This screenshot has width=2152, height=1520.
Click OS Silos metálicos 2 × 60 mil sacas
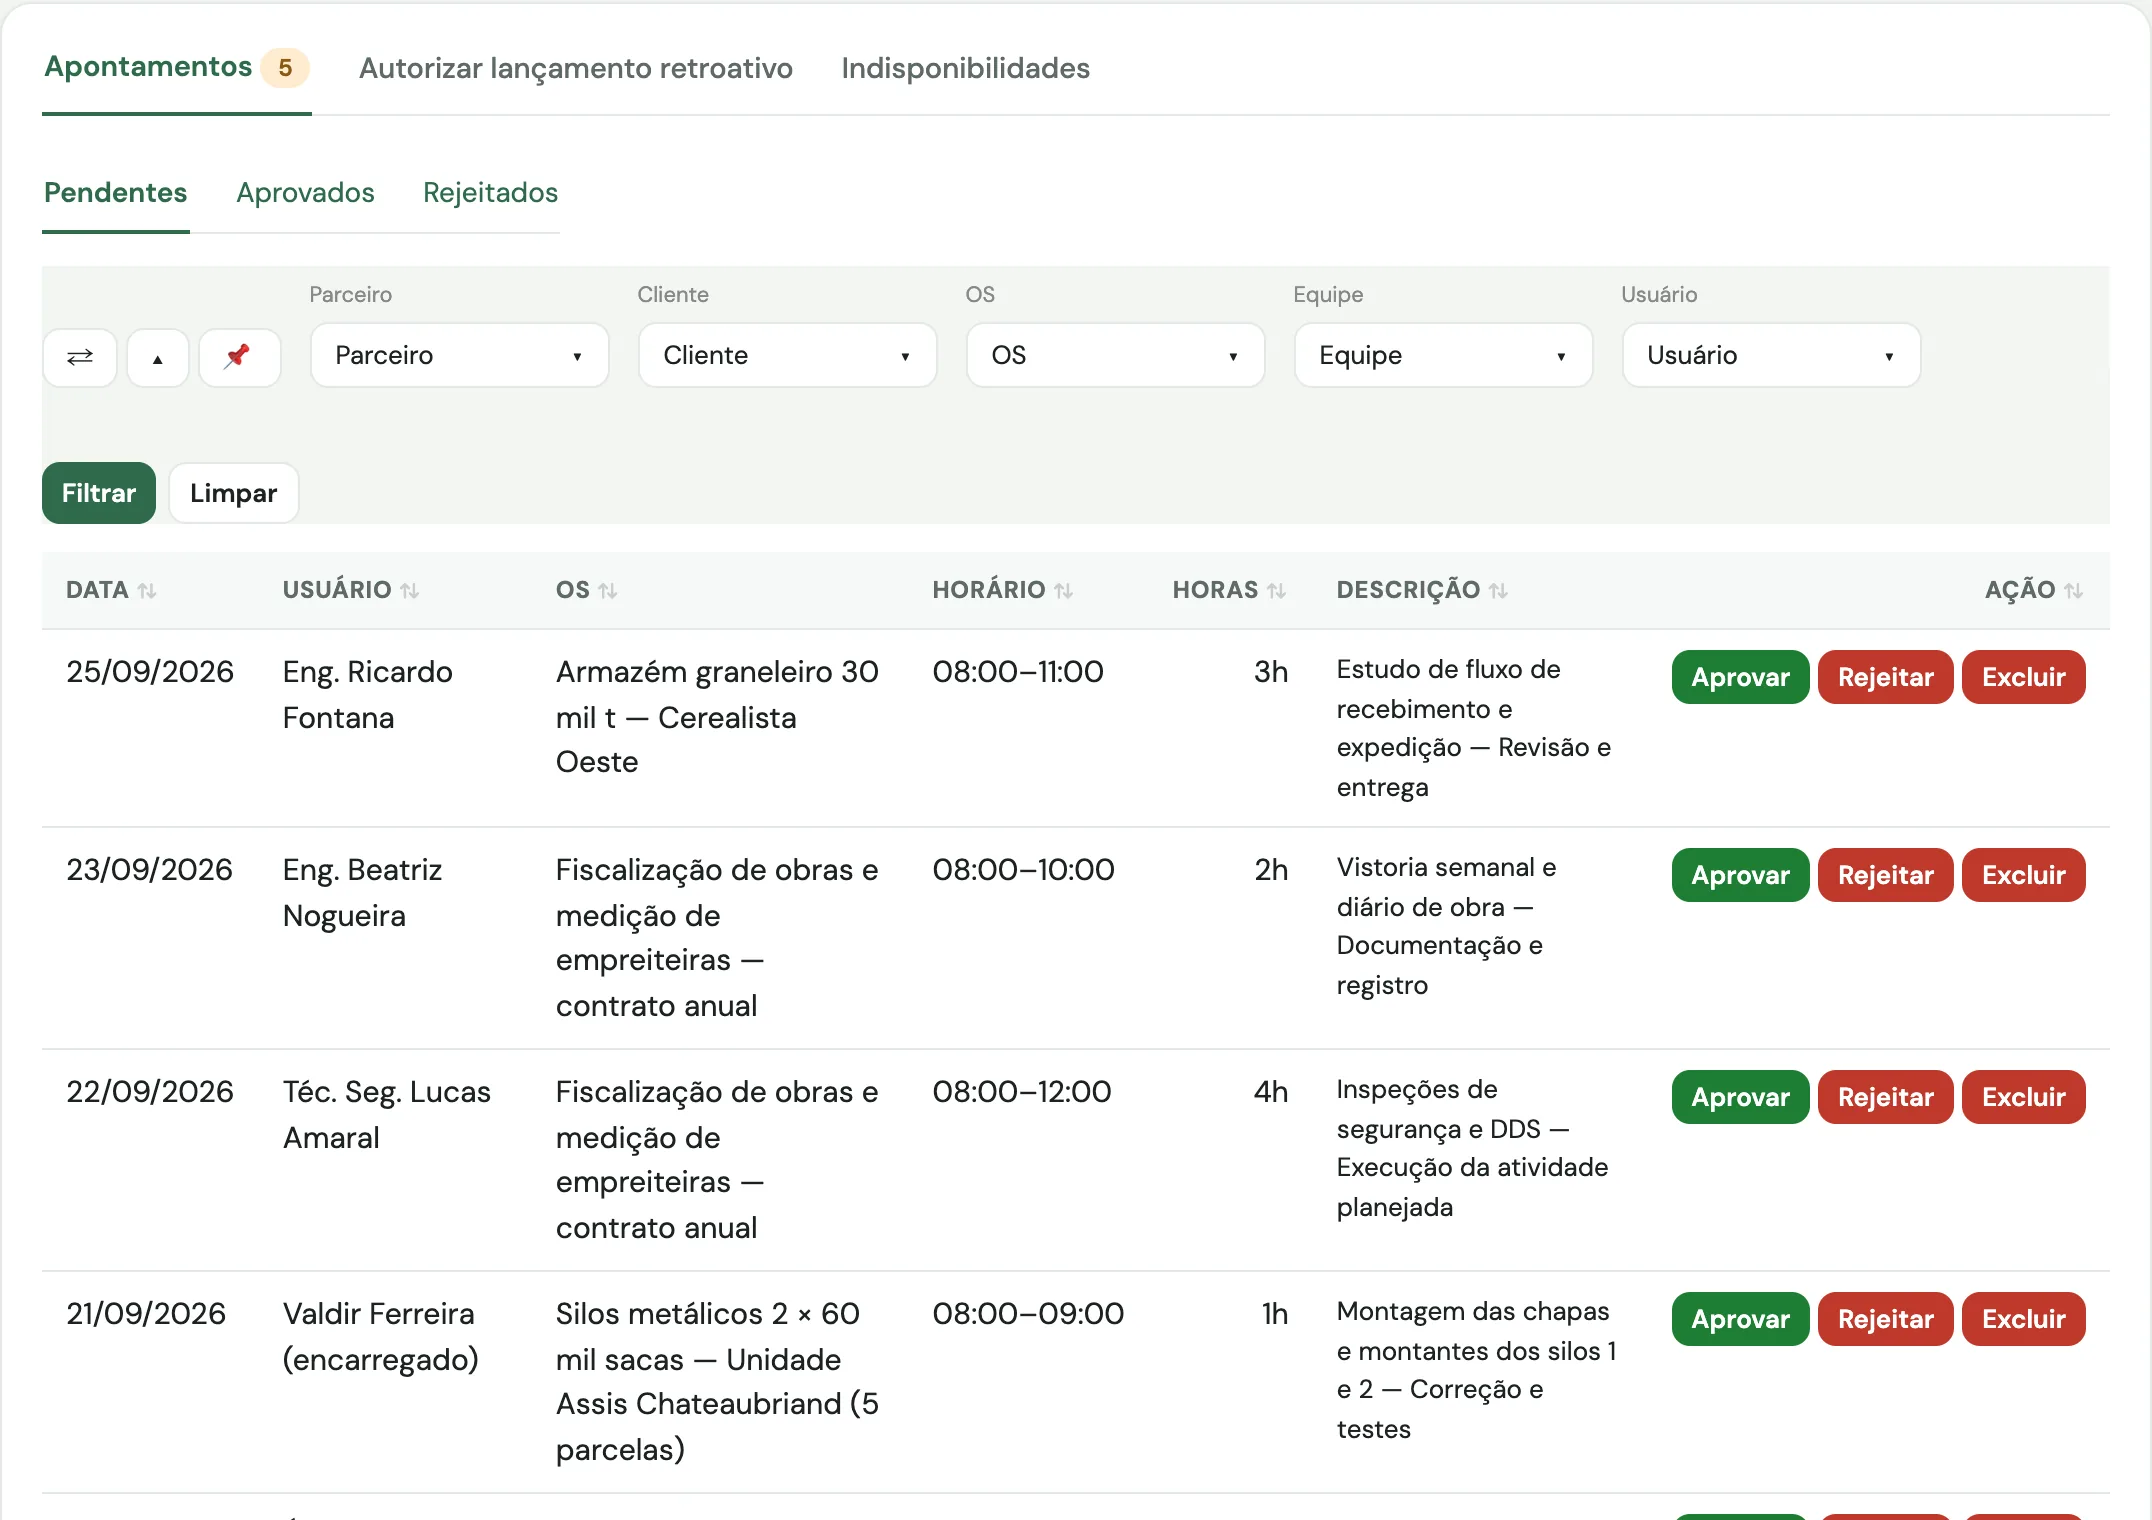[x=717, y=1382]
